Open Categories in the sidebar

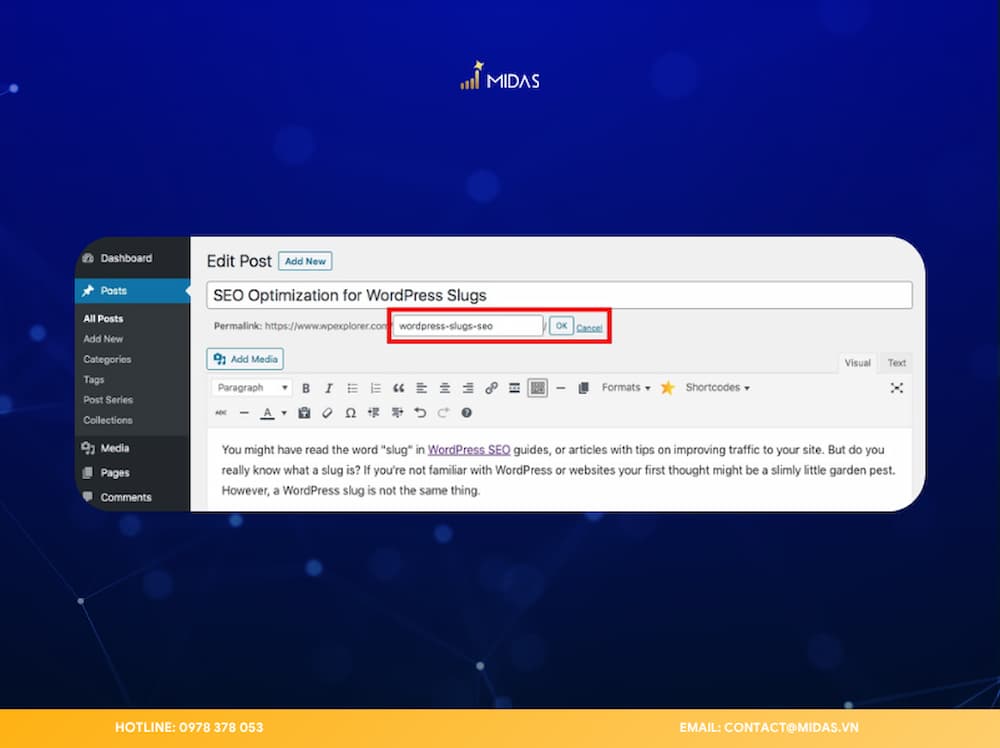click(107, 360)
